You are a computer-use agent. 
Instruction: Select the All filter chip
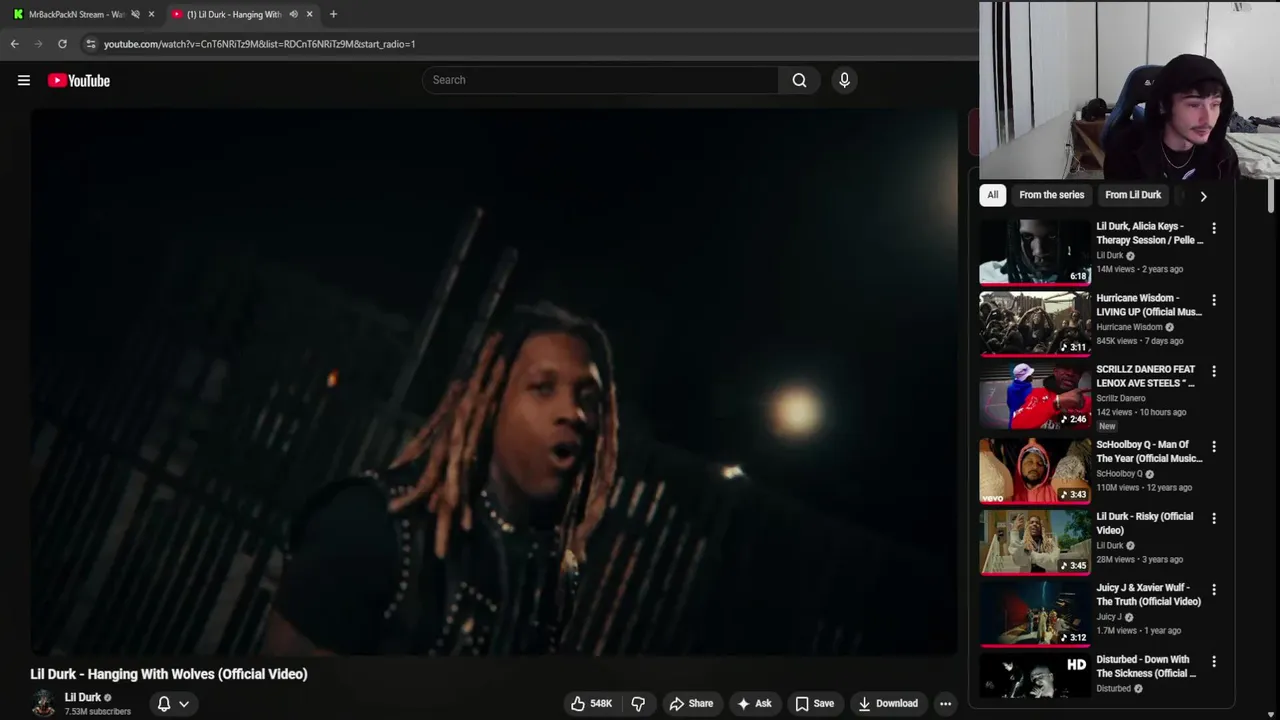coord(993,195)
